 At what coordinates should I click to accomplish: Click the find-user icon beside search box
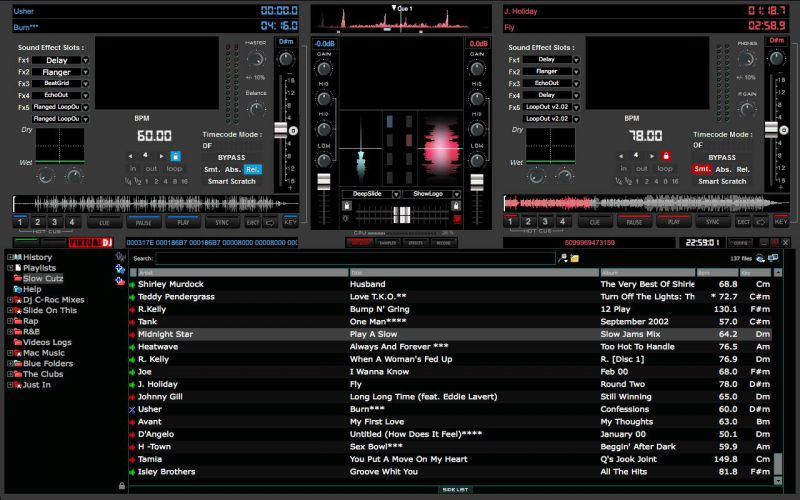(563, 258)
